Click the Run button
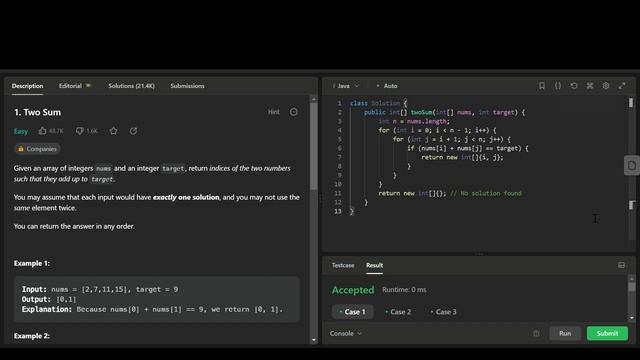This screenshot has height=360, width=640. 565,333
